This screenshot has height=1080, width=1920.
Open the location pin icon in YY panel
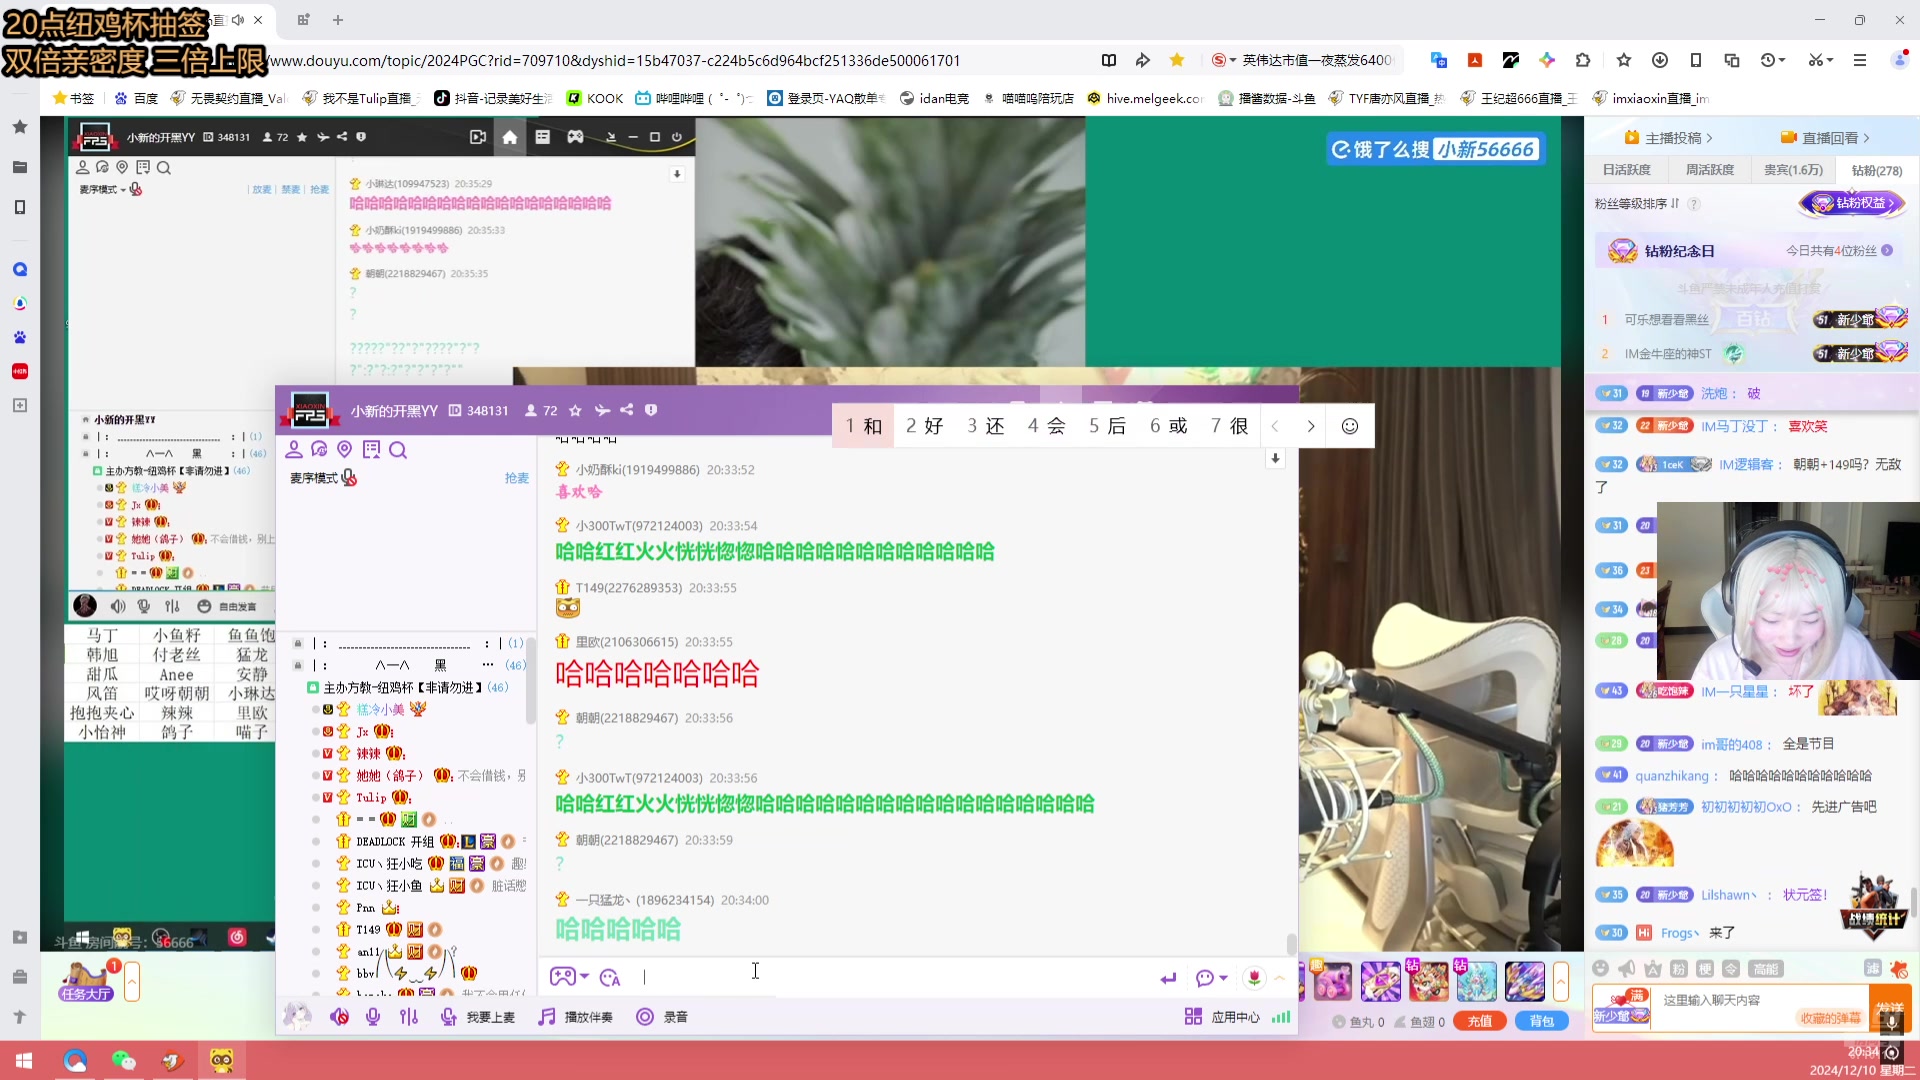click(x=345, y=450)
